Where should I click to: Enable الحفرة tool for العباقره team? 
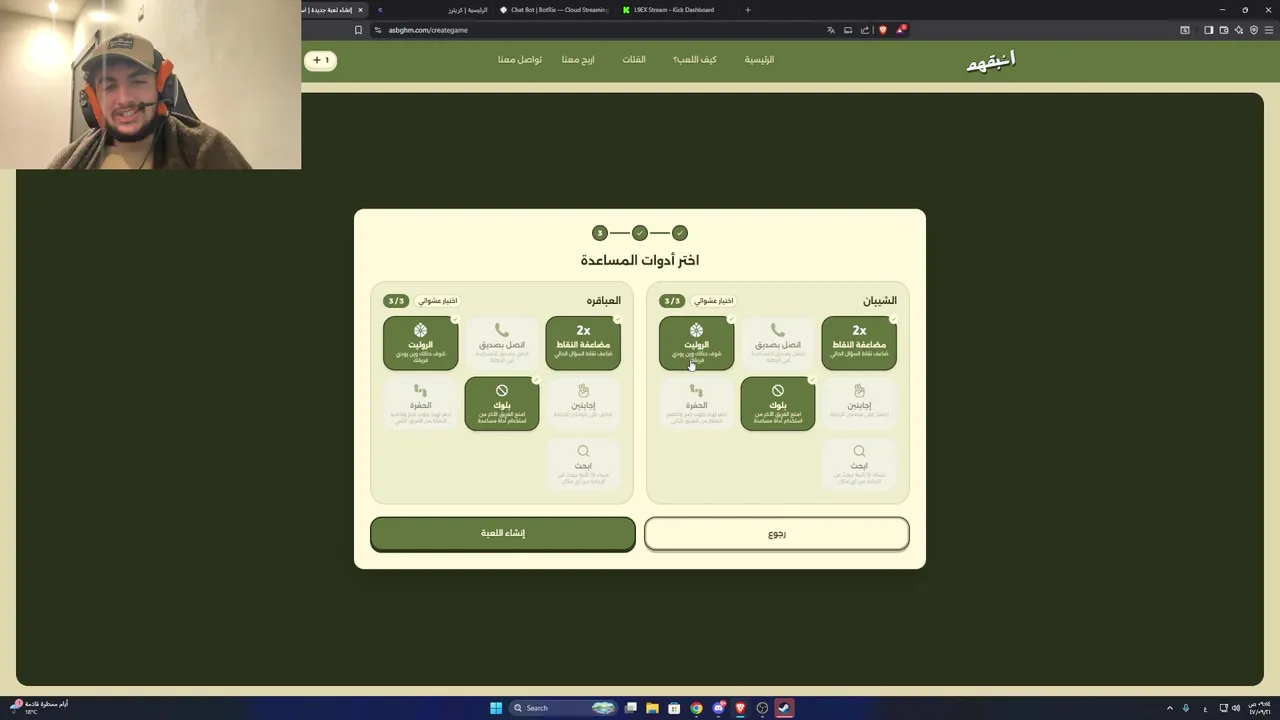421,404
